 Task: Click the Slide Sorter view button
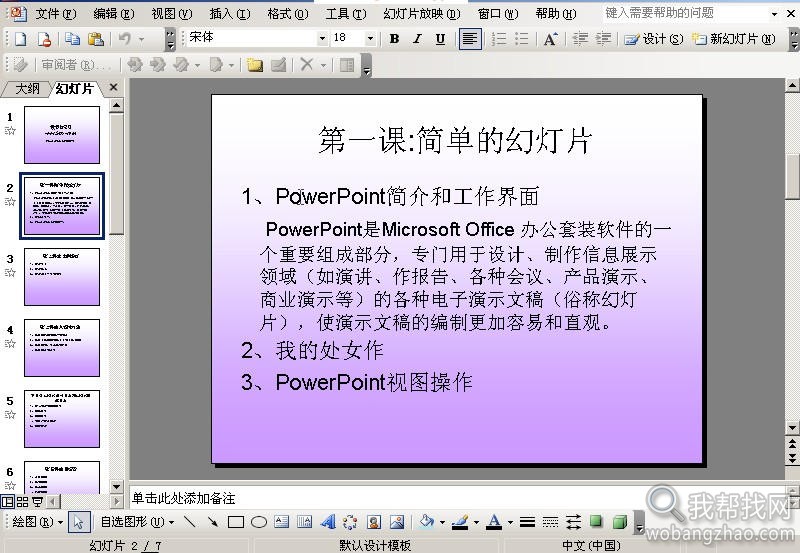[x=22, y=501]
